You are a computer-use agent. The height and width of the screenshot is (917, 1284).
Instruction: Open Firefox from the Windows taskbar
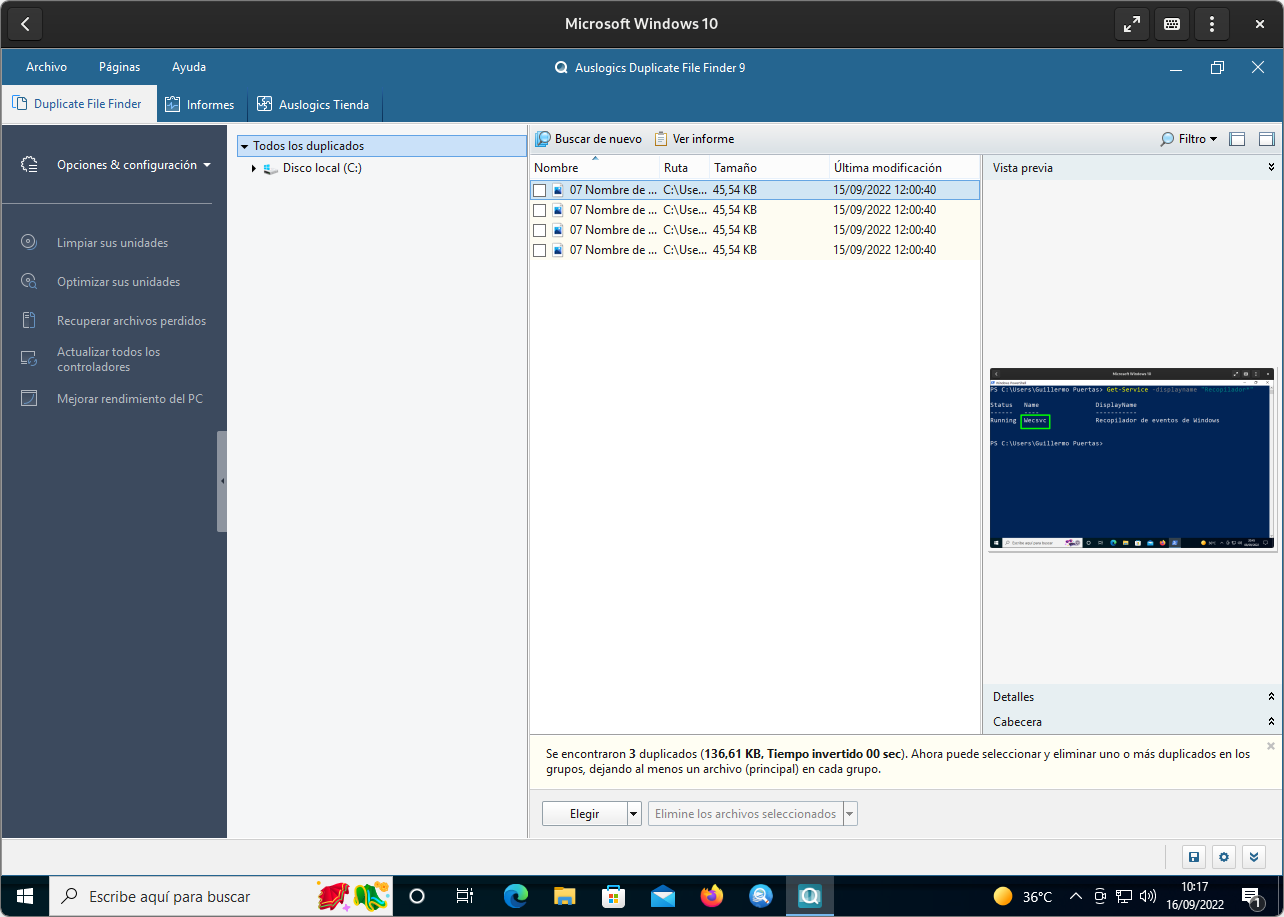tap(712, 896)
